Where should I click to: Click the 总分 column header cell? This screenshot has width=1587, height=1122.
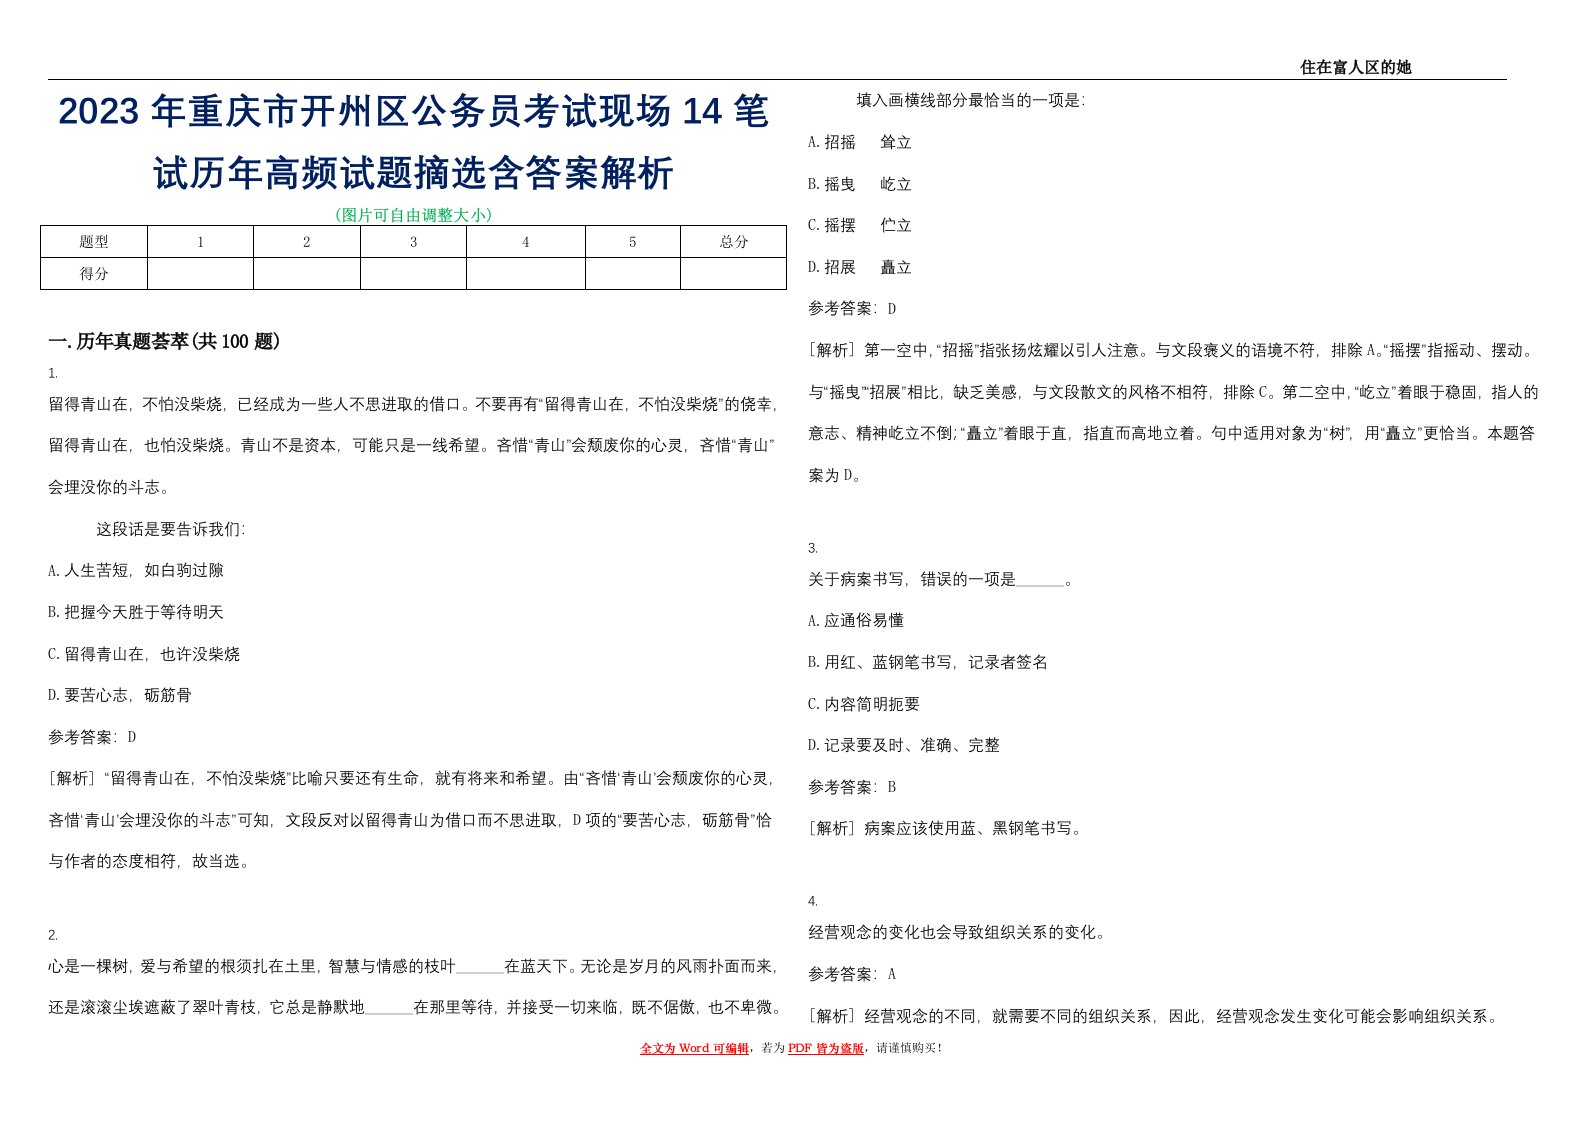(x=733, y=242)
